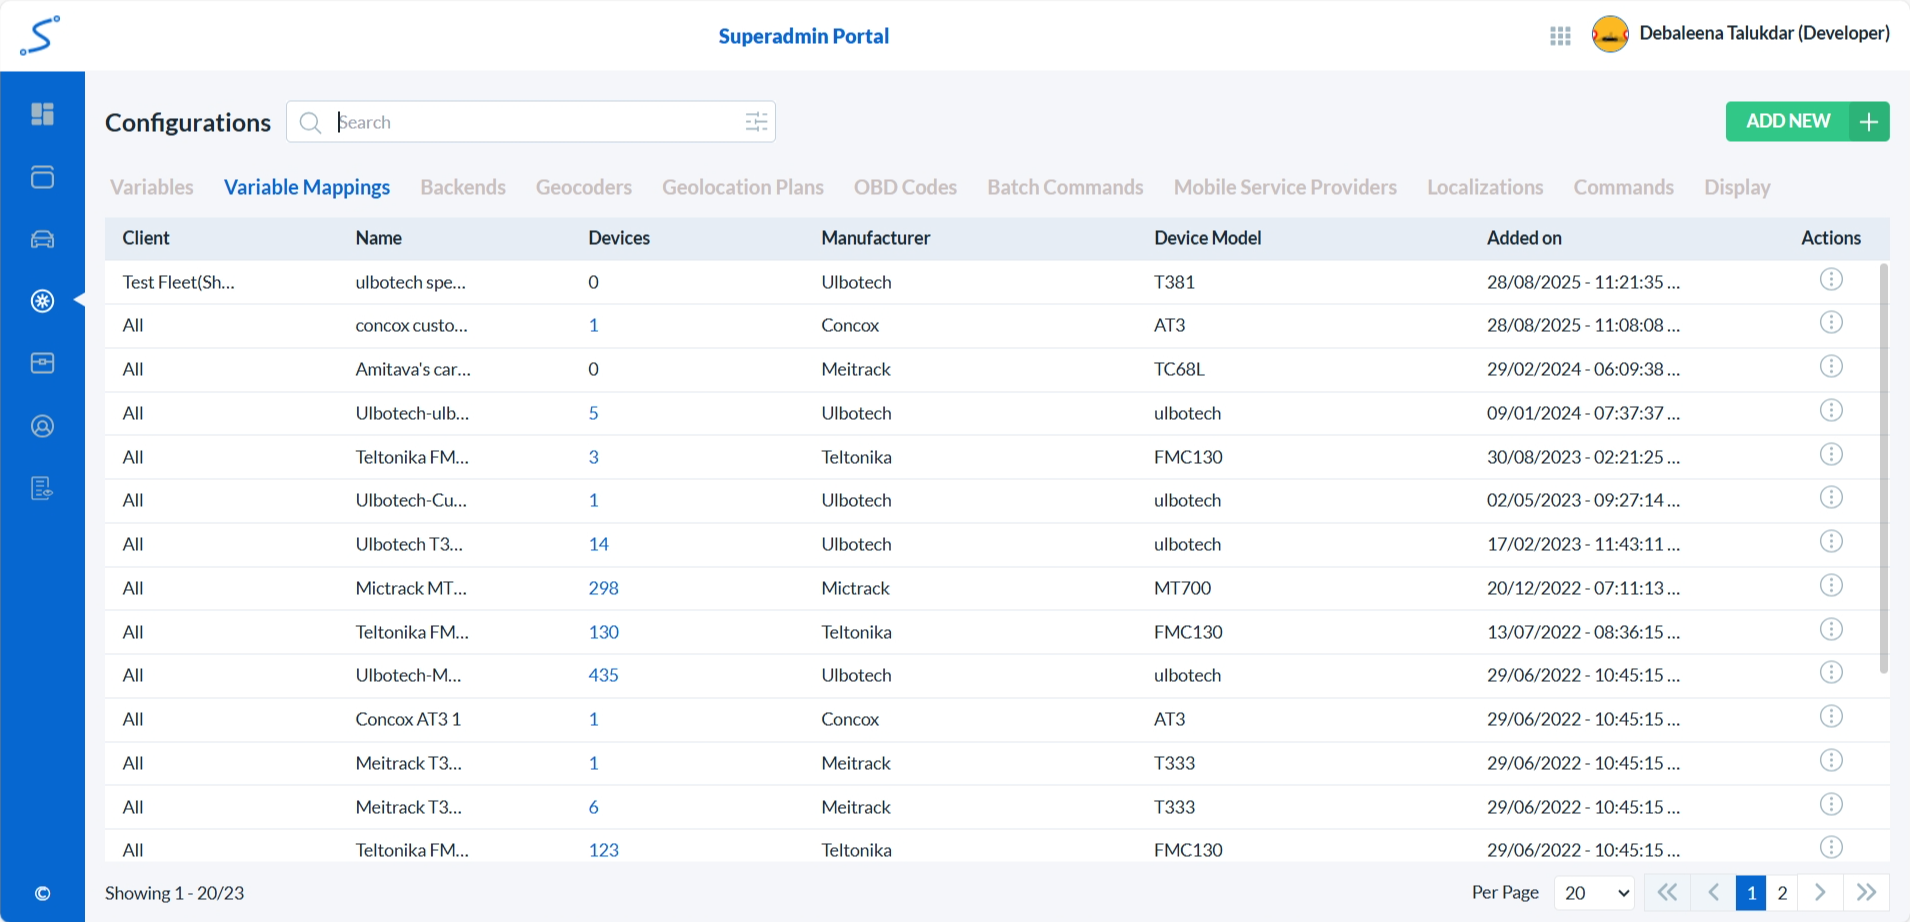
Task: Open actions menu for Test Fleet row
Action: (x=1830, y=280)
